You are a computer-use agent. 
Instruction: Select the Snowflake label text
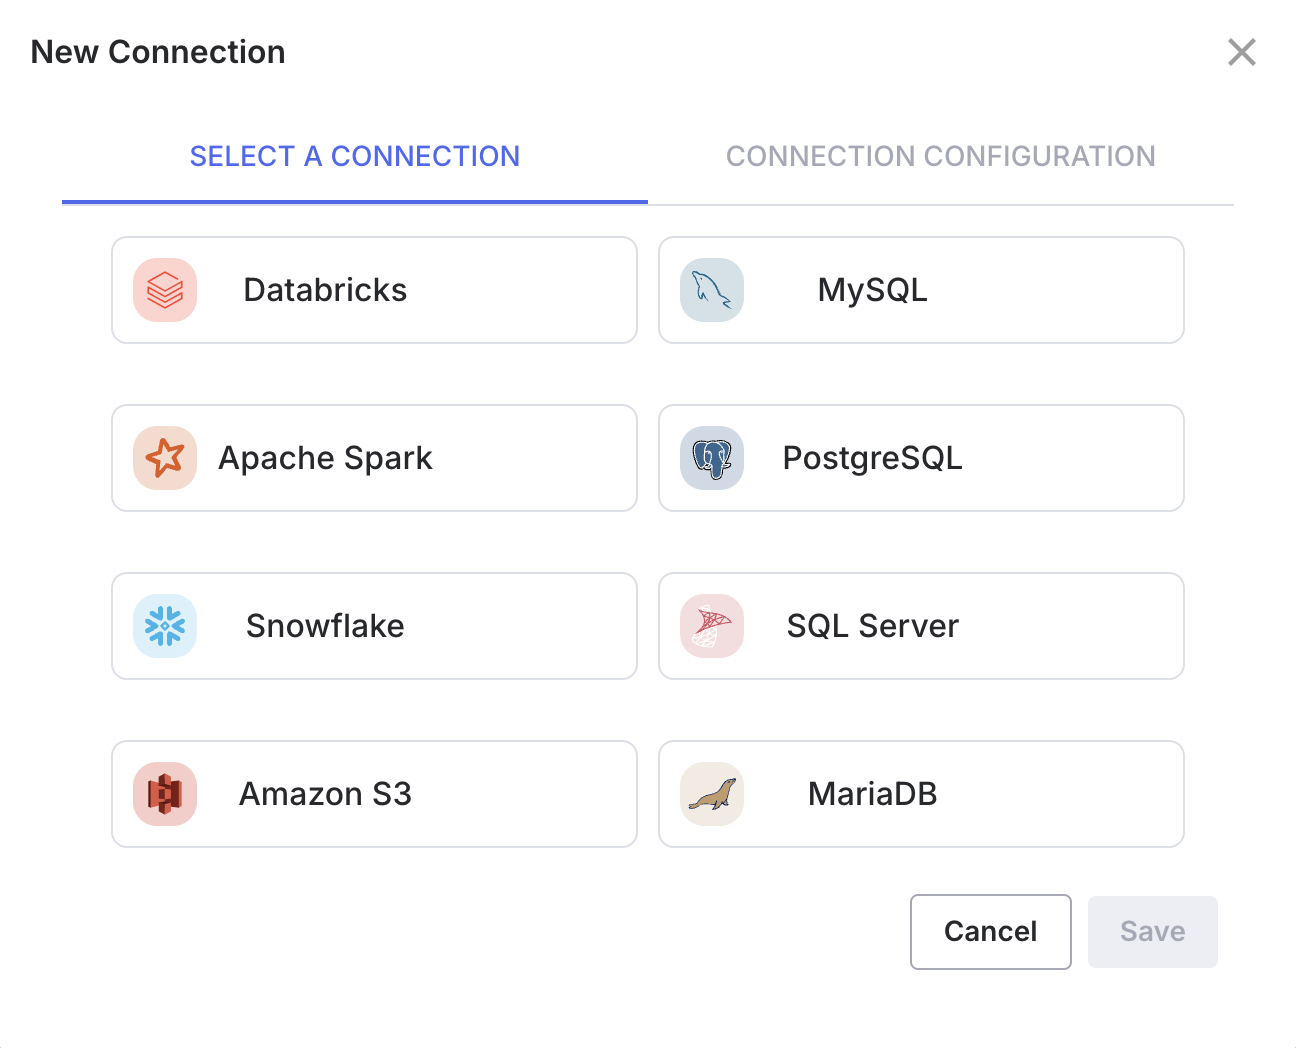(325, 626)
